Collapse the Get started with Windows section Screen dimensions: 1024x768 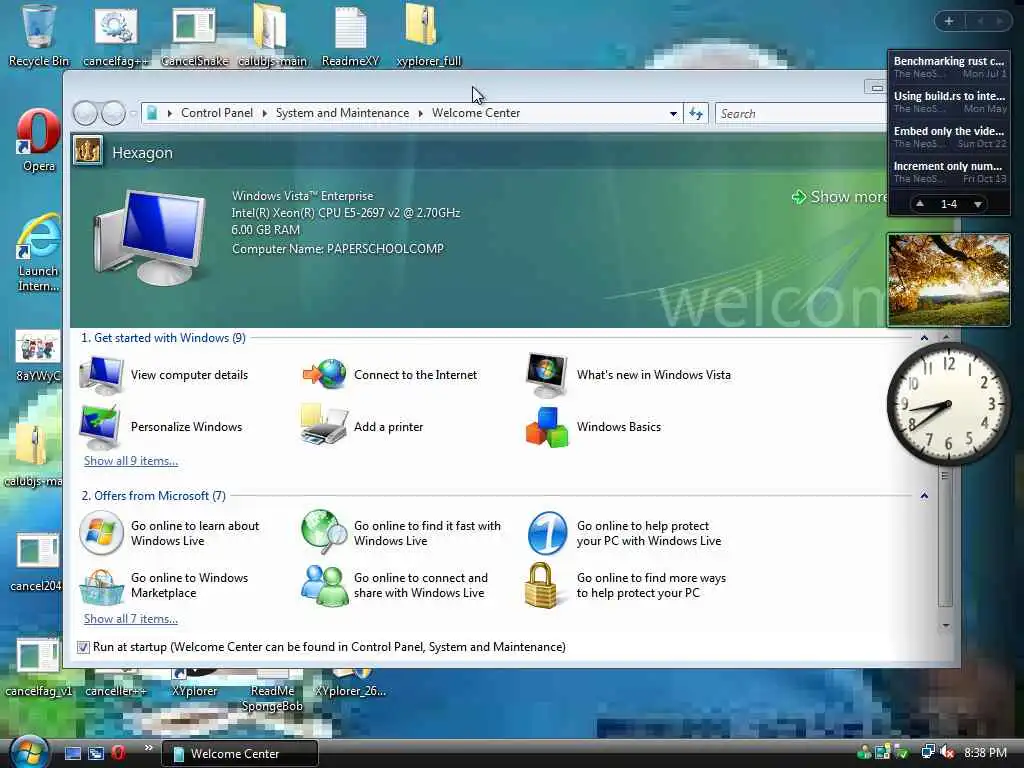click(x=924, y=338)
